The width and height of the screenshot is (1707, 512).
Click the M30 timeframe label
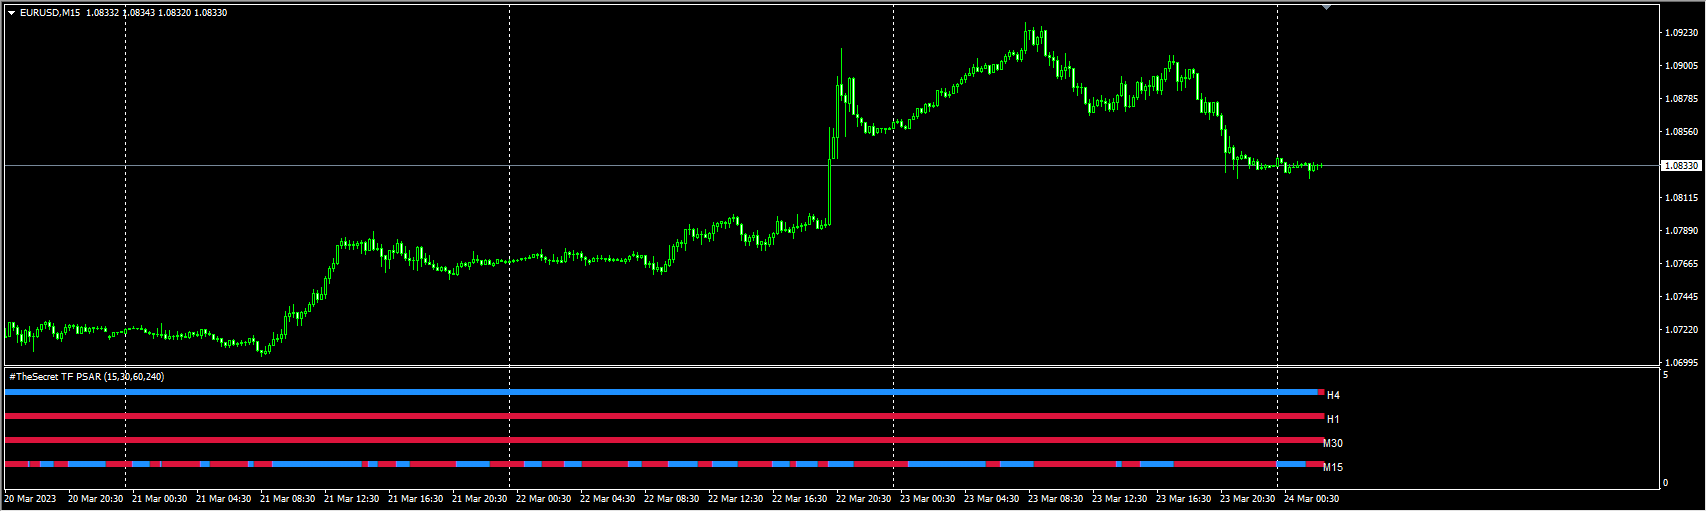(x=1333, y=443)
